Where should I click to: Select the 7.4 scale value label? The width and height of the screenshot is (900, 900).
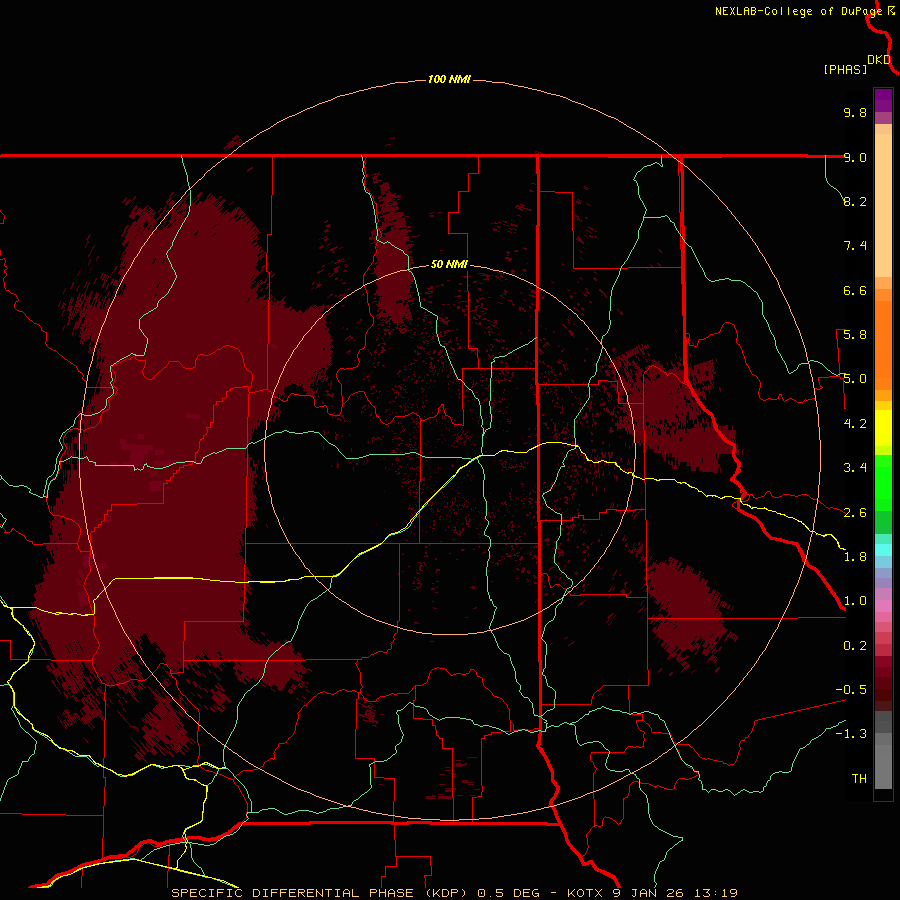pos(855,246)
